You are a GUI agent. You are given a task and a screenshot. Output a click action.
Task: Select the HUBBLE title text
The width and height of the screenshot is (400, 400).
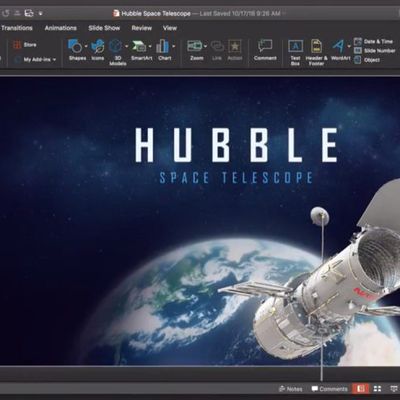237,146
